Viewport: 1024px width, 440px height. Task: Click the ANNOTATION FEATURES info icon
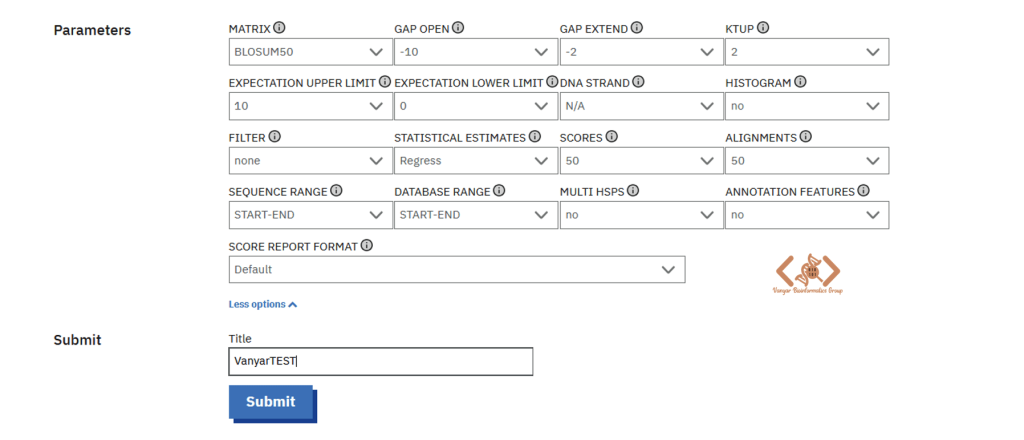click(863, 191)
